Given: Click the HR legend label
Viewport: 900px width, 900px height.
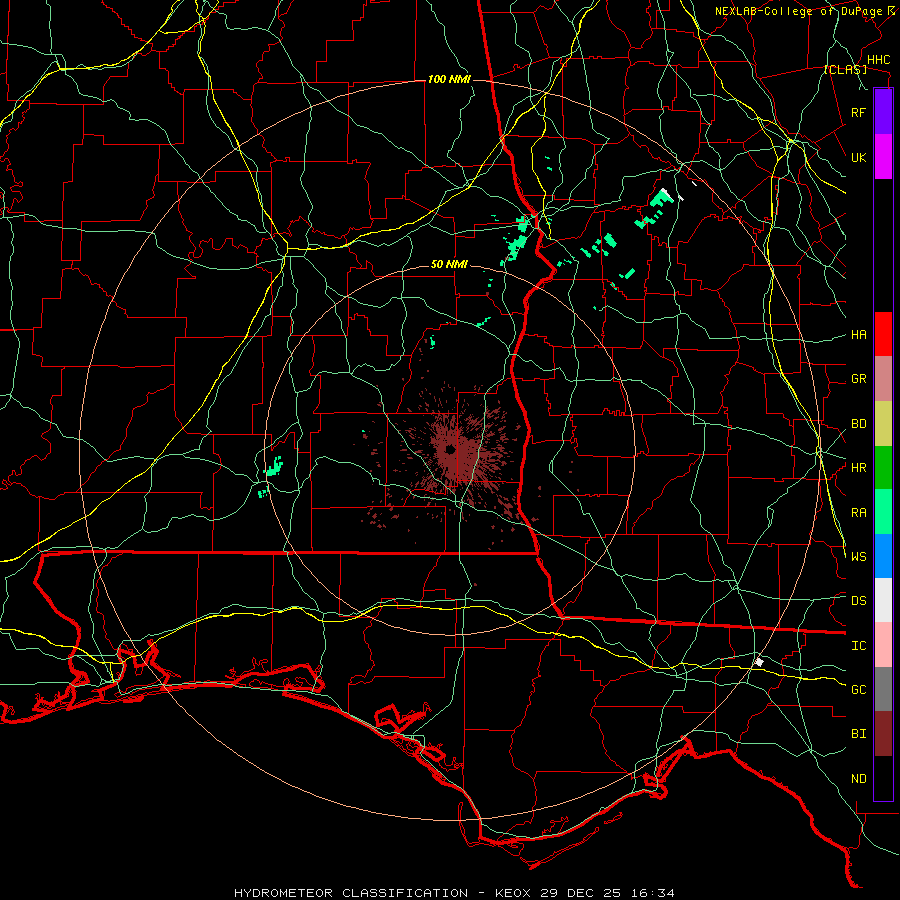Looking at the screenshot, I should coord(858,468).
